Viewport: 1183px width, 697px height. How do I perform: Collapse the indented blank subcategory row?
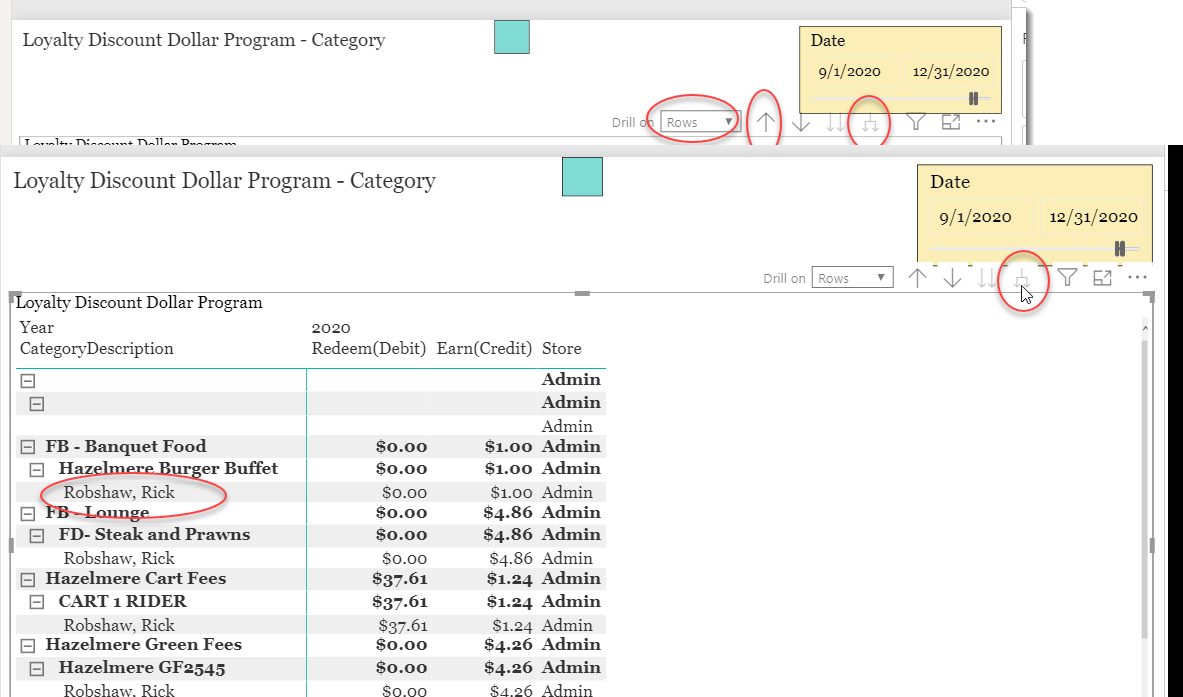point(36,404)
